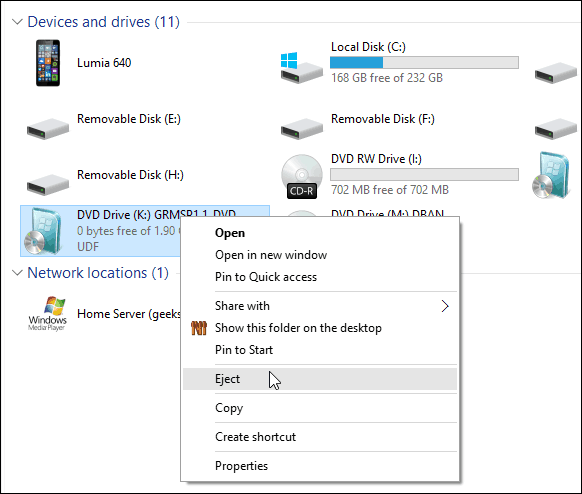
Task: Select the DVD RW Drive (I:) label
Action: click(376, 159)
